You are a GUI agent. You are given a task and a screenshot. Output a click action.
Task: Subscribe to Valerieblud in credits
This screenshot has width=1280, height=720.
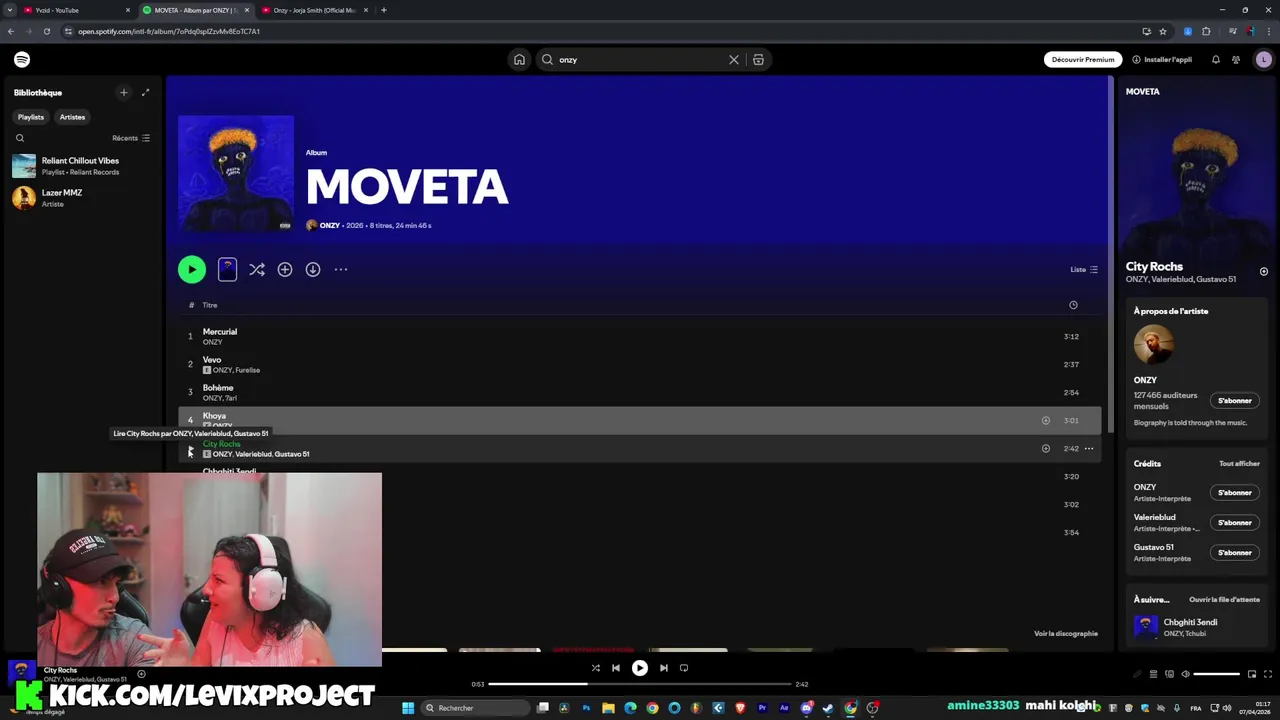(x=1235, y=523)
